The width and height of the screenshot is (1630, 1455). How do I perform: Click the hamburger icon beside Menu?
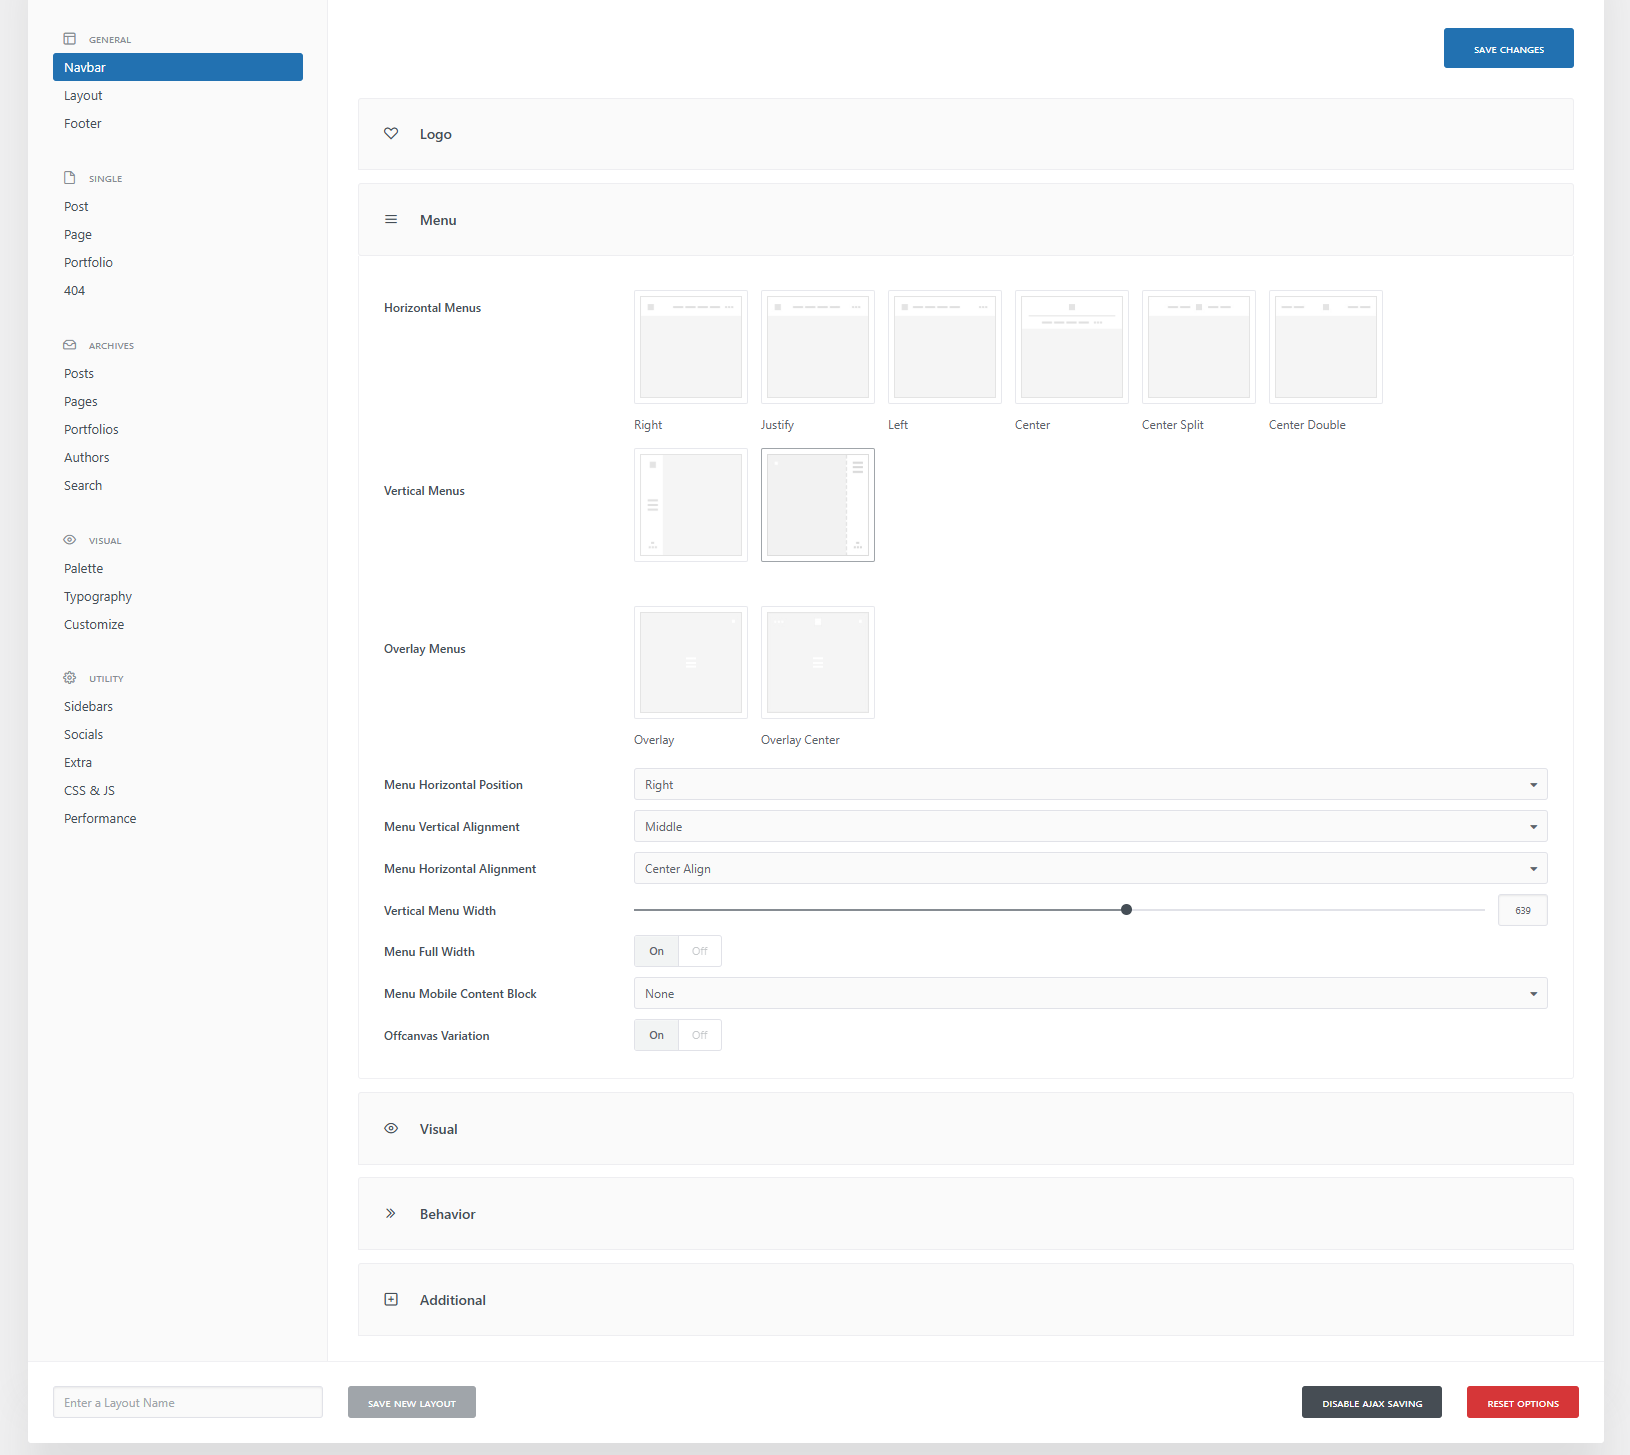tap(391, 220)
